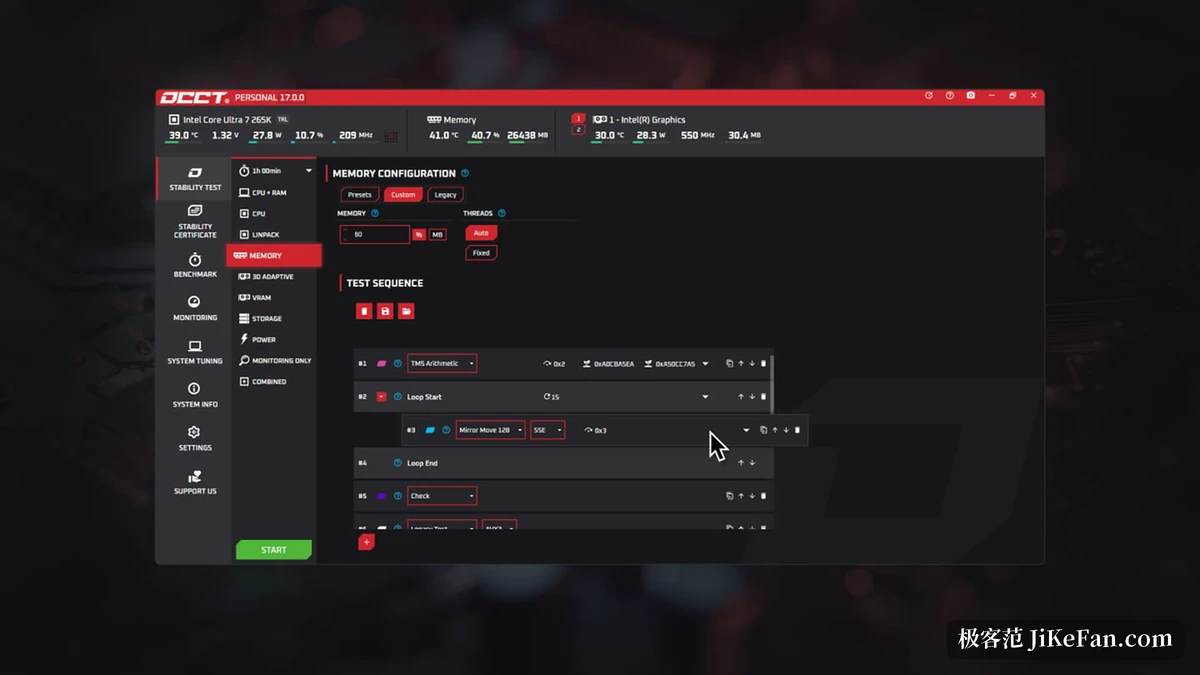Viewport: 1200px width, 675px height.
Task: Open help from the title bar question icon
Action: point(950,96)
